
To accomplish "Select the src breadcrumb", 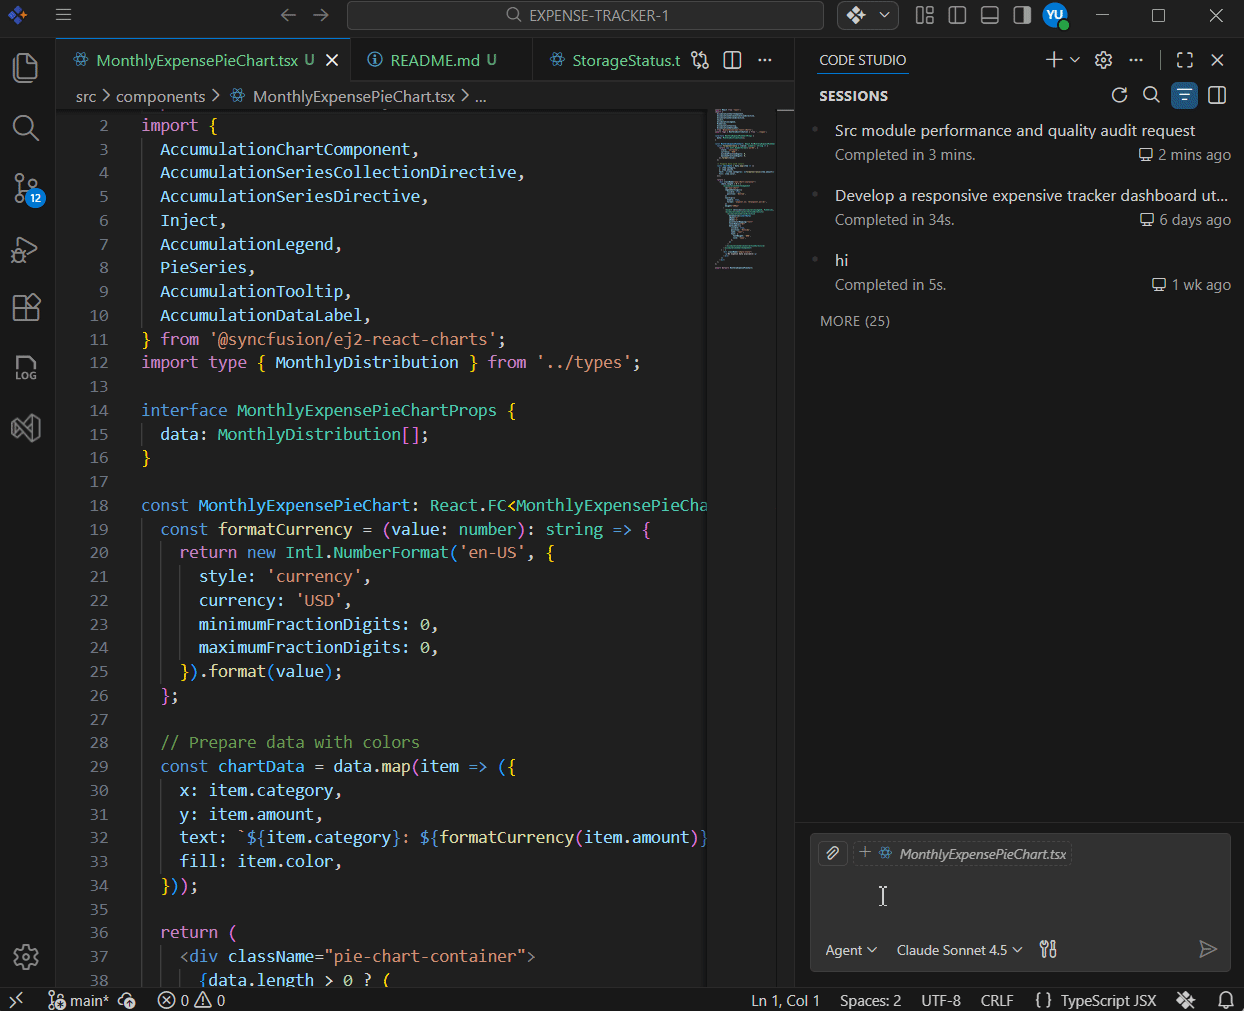I will [86, 96].
